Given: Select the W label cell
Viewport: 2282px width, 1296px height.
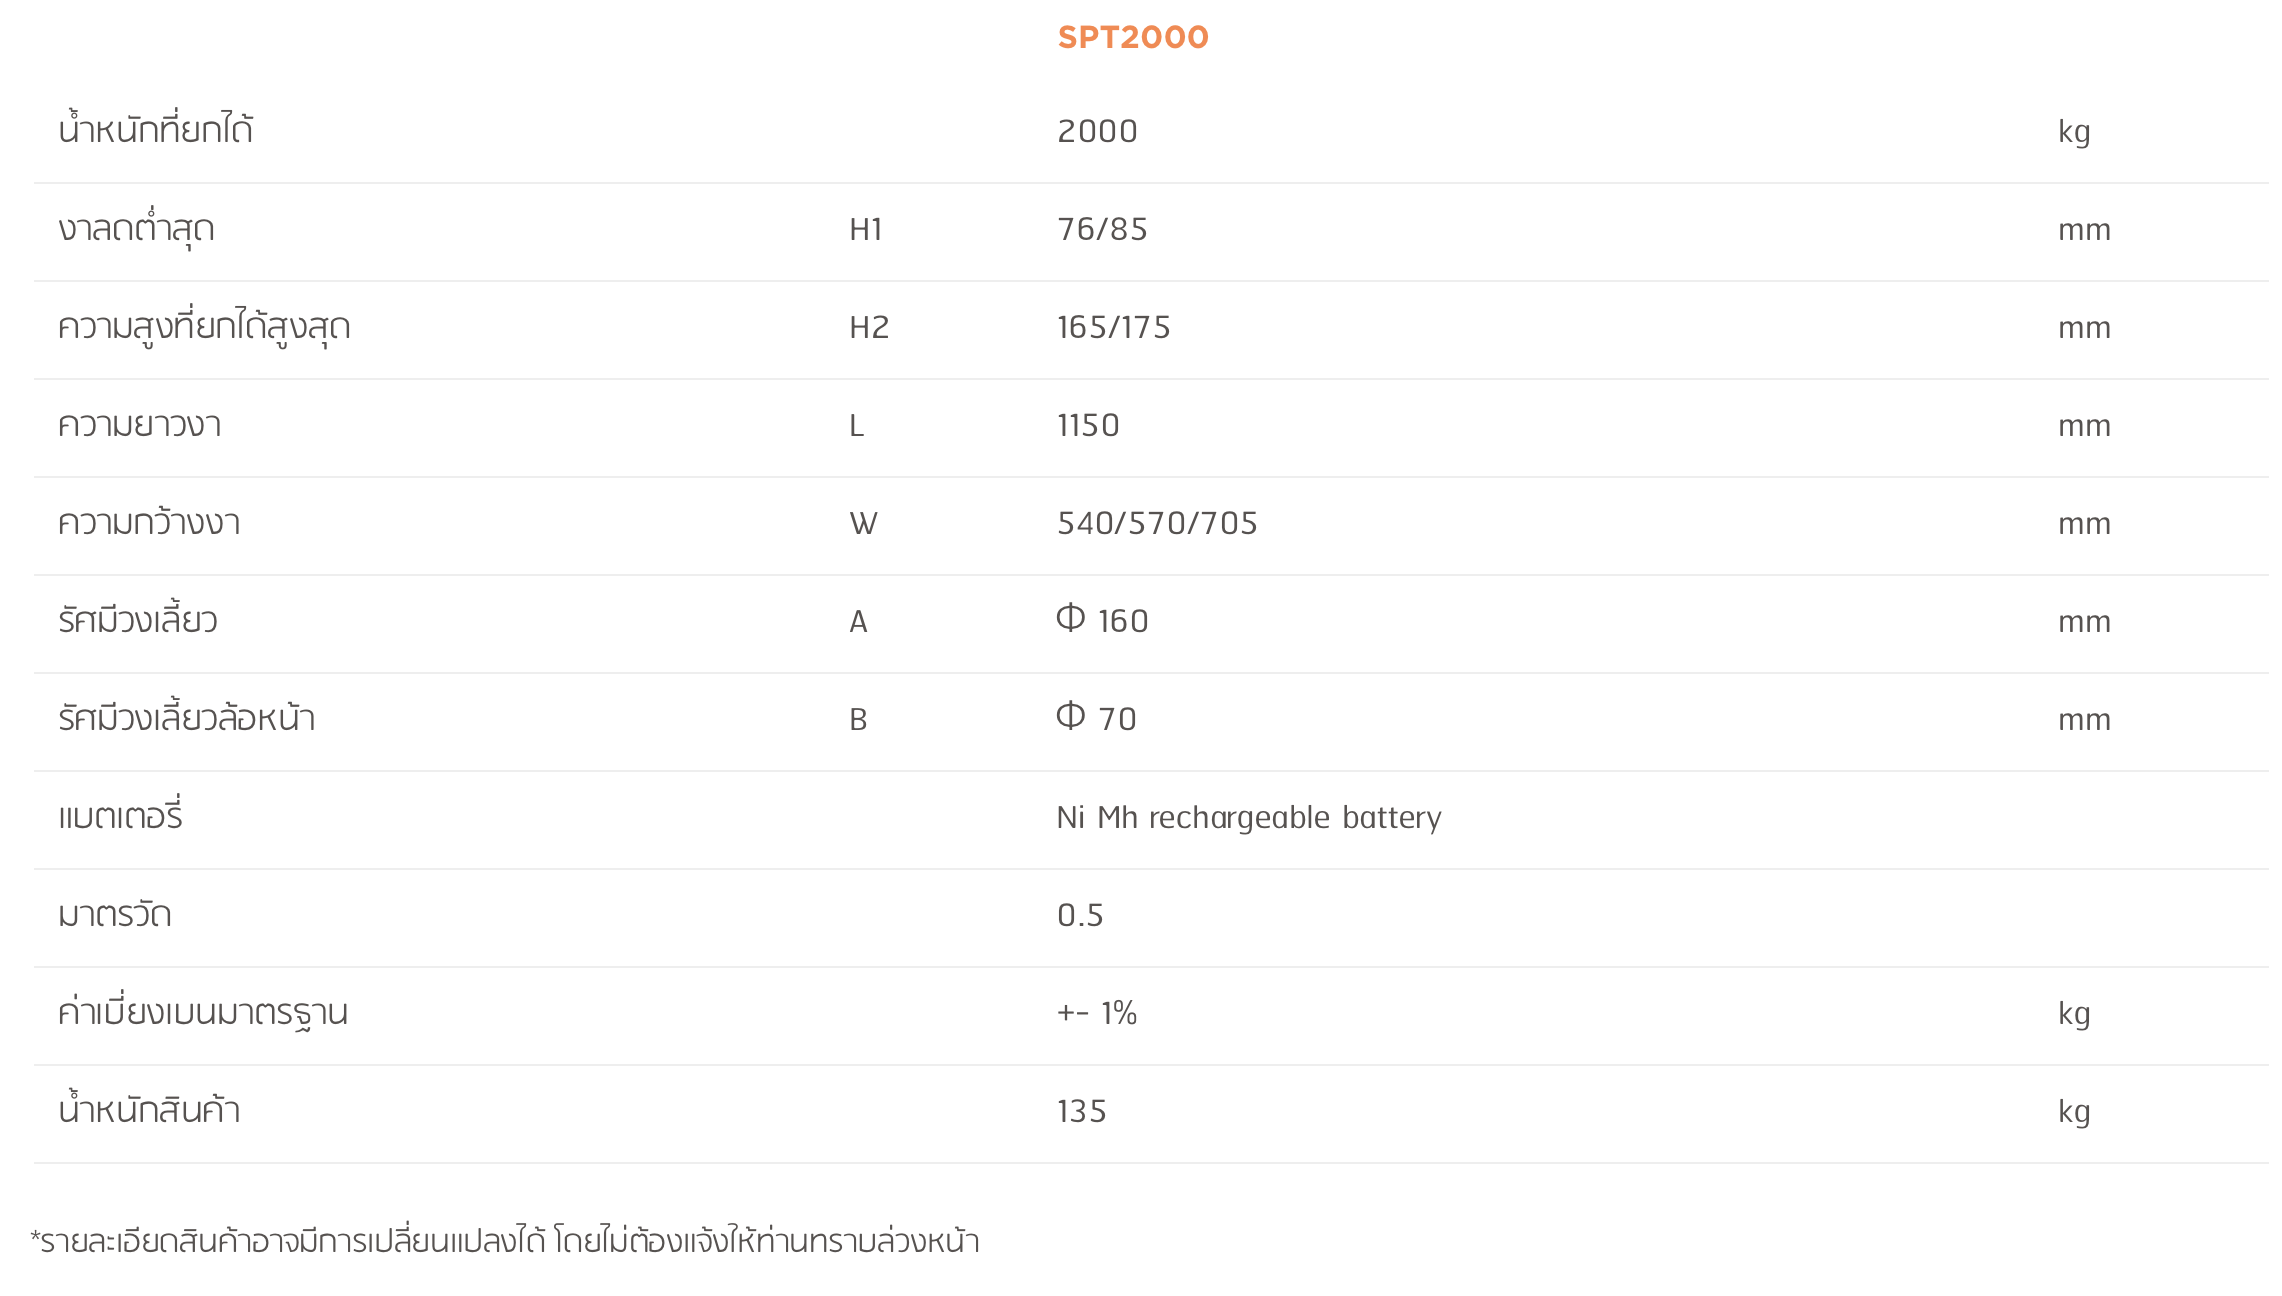Looking at the screenshot, I should (863, 524).
